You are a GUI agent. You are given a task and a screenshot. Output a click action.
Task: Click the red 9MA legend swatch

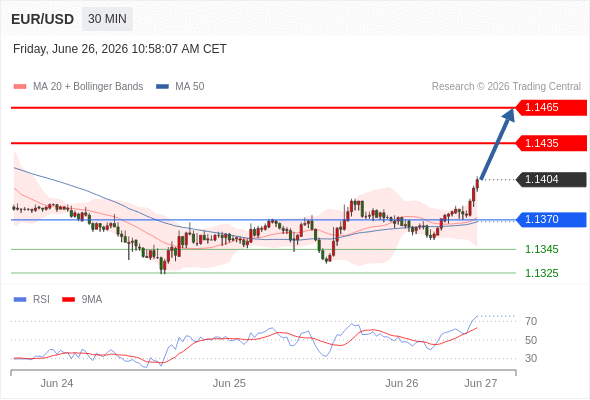pyautogui.click(x=68, y=300)
